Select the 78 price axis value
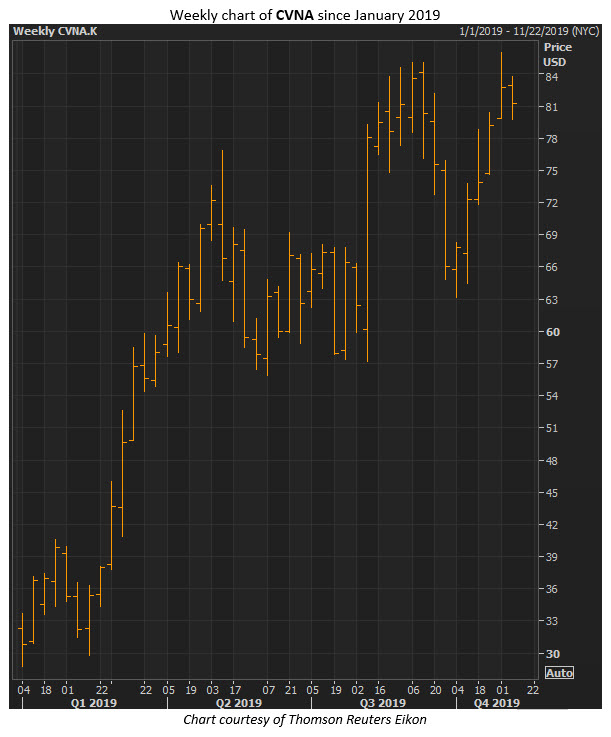Image resolution: width=611 pixels, height=737 pixels. (x=551, y=139)
